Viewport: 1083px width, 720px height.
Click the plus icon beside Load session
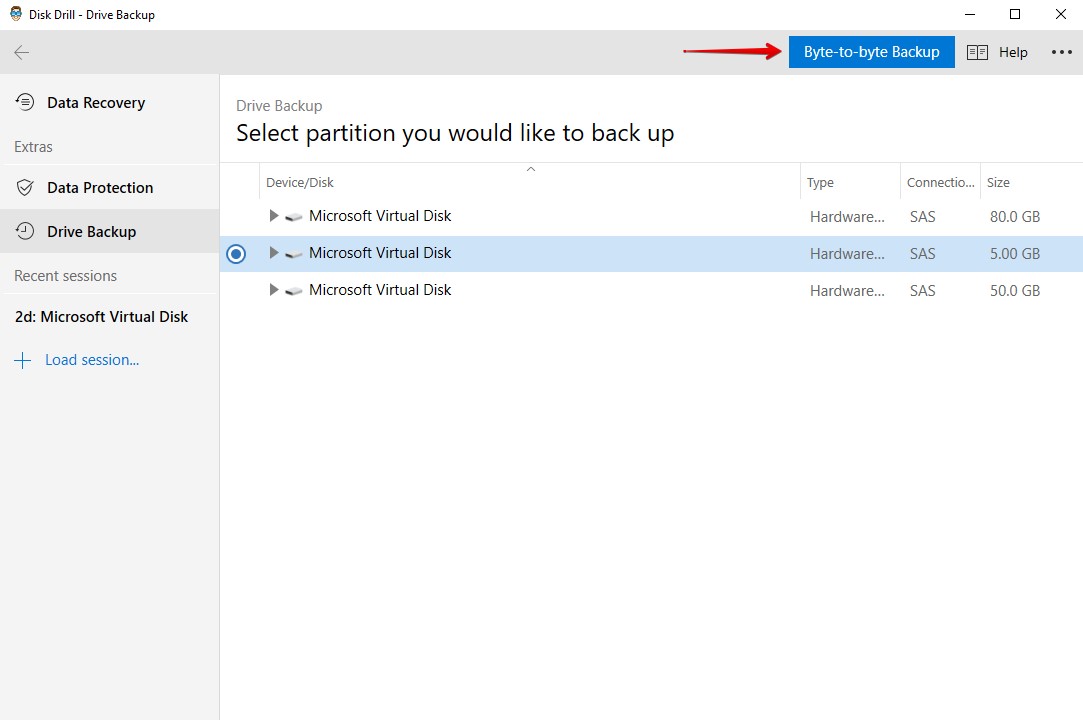(22, 360)
